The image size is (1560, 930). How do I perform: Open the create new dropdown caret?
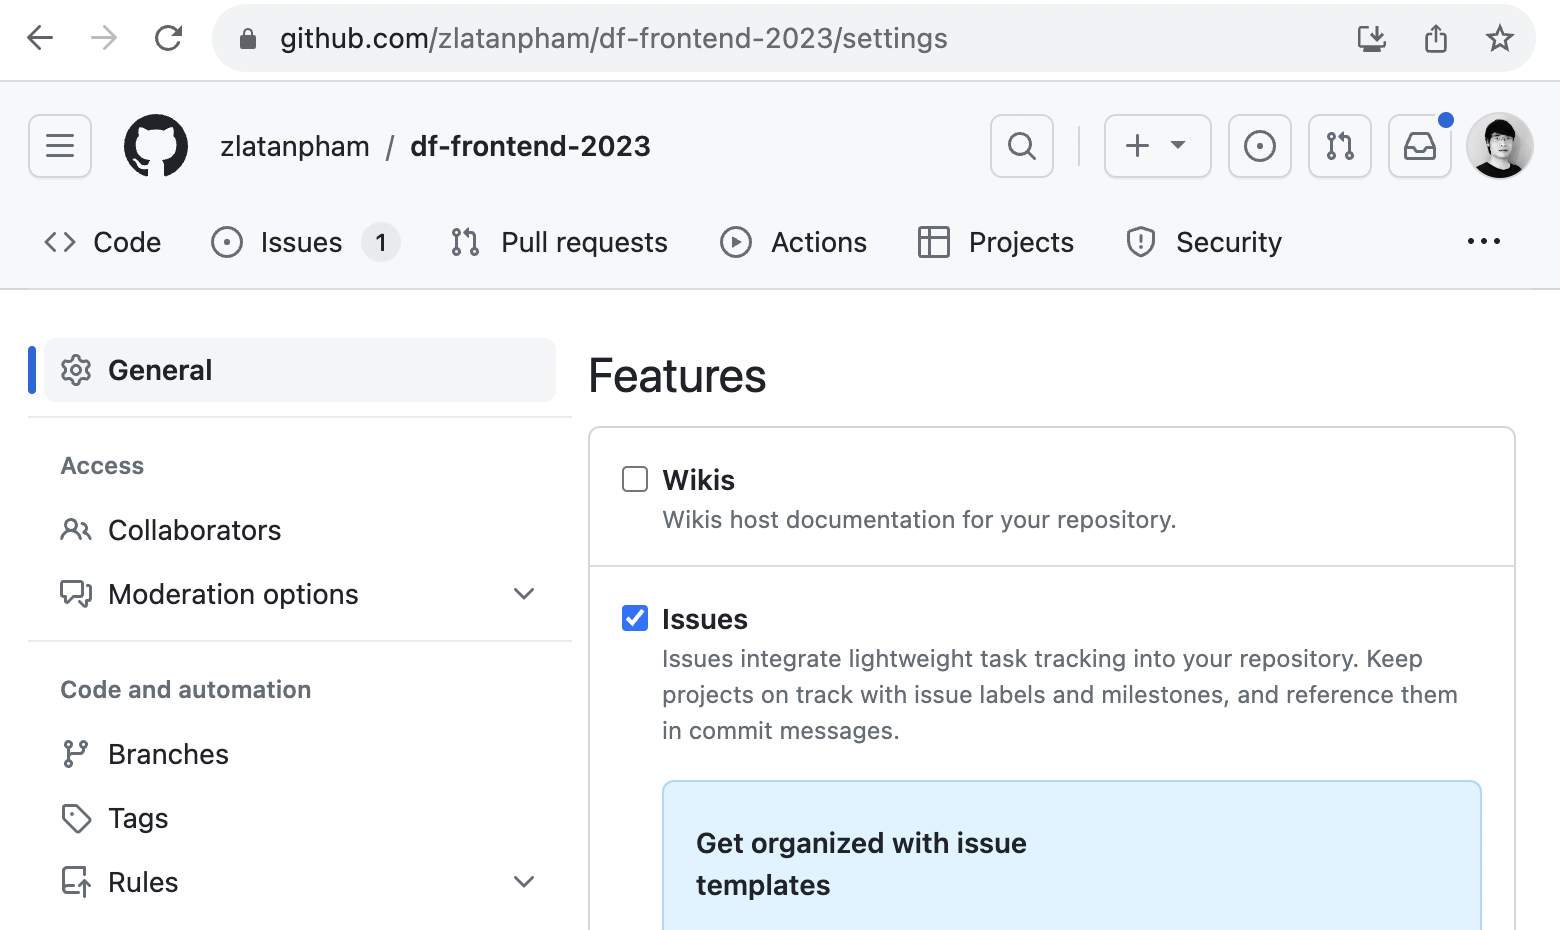pos(1178,146)
